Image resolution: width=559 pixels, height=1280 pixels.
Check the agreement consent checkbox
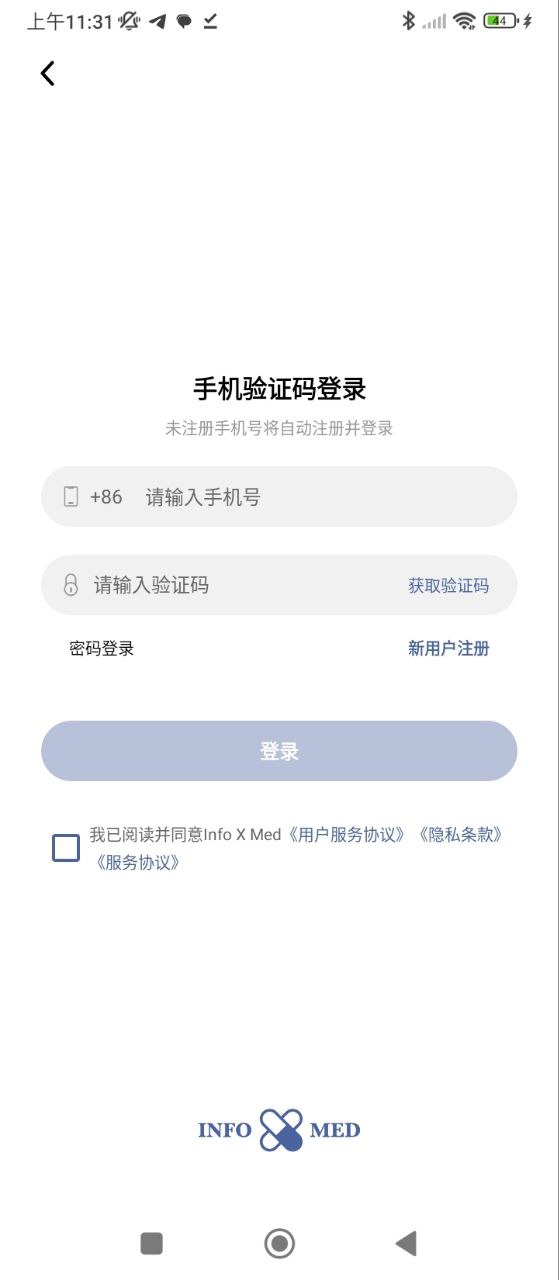66,848
